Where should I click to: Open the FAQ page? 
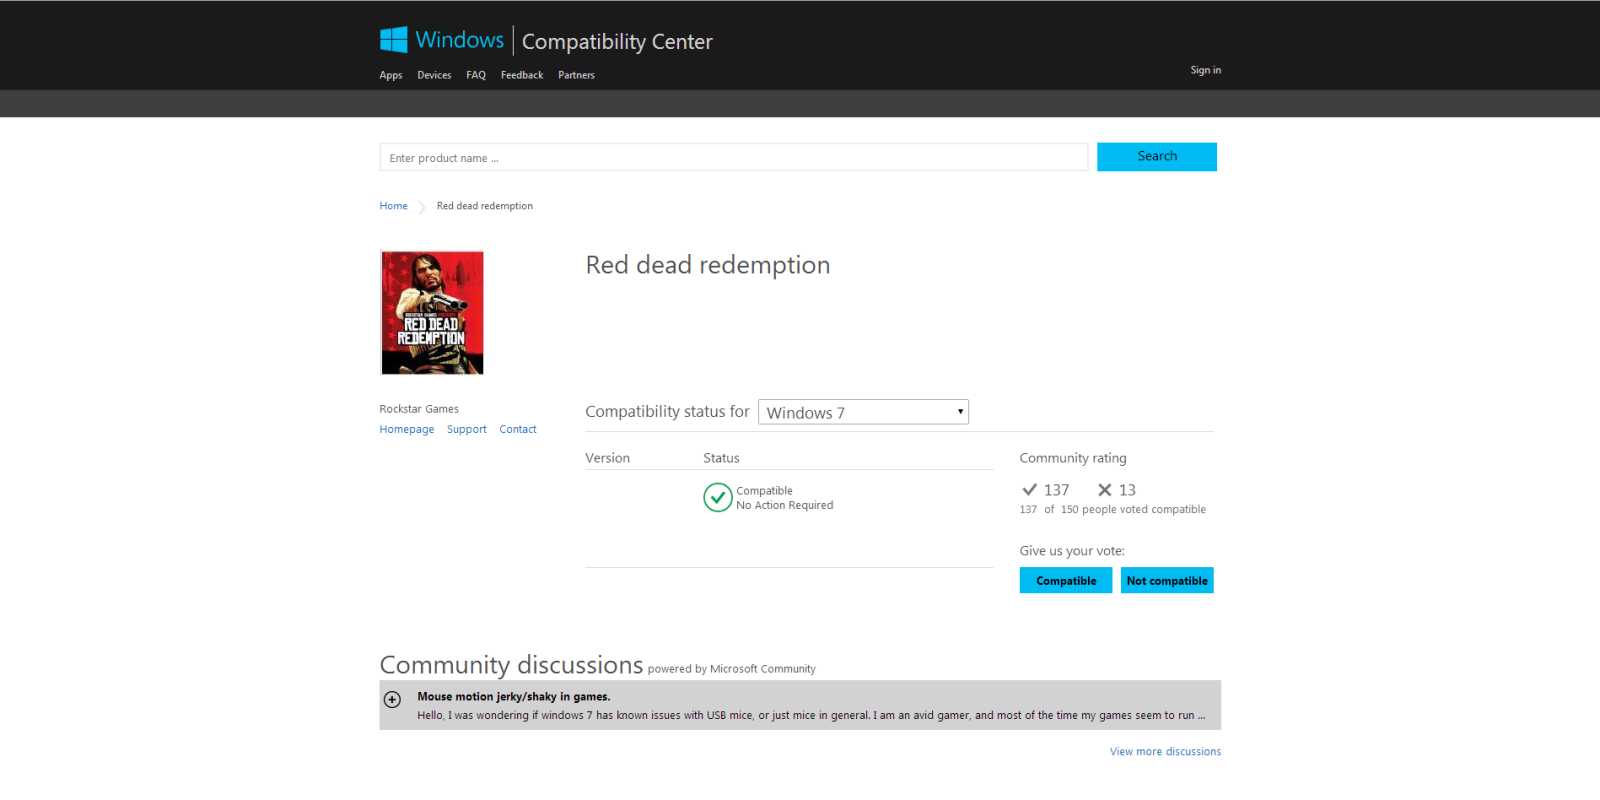(x=476, y=75)
